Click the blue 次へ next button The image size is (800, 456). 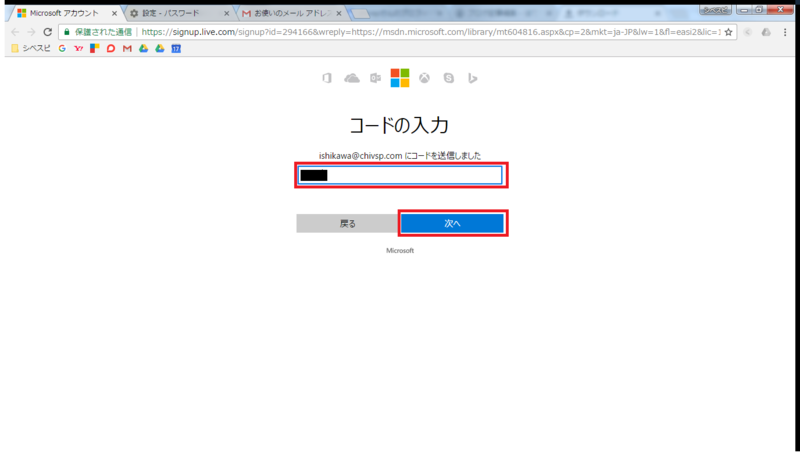point(452,223)
